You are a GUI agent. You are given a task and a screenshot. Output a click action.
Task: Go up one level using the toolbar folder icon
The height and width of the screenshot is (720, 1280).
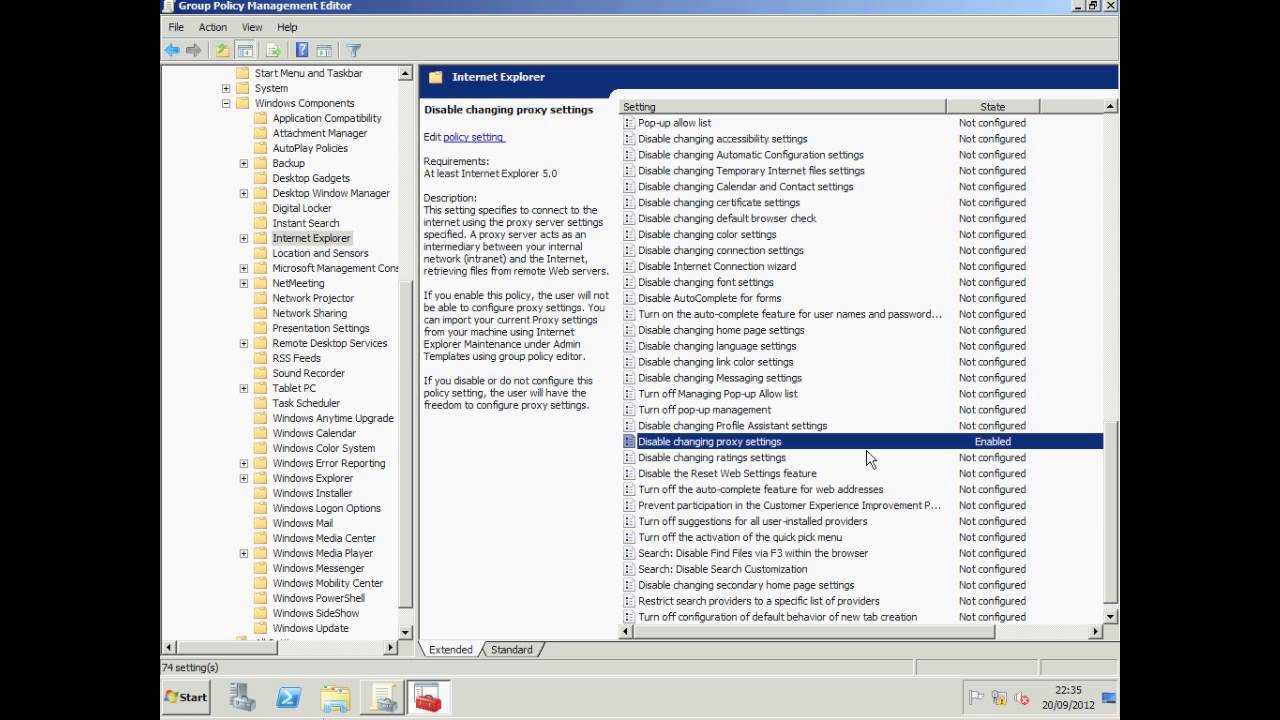coord(223,50)
